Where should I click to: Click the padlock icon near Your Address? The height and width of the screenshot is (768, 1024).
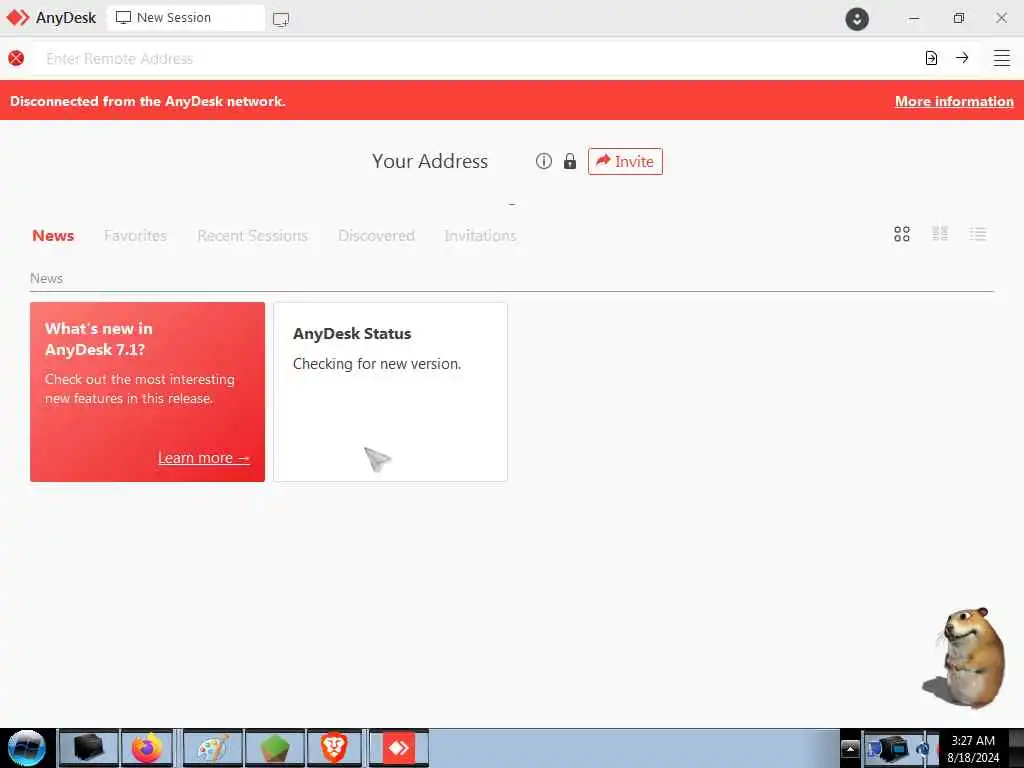click(x=570, y=161)
